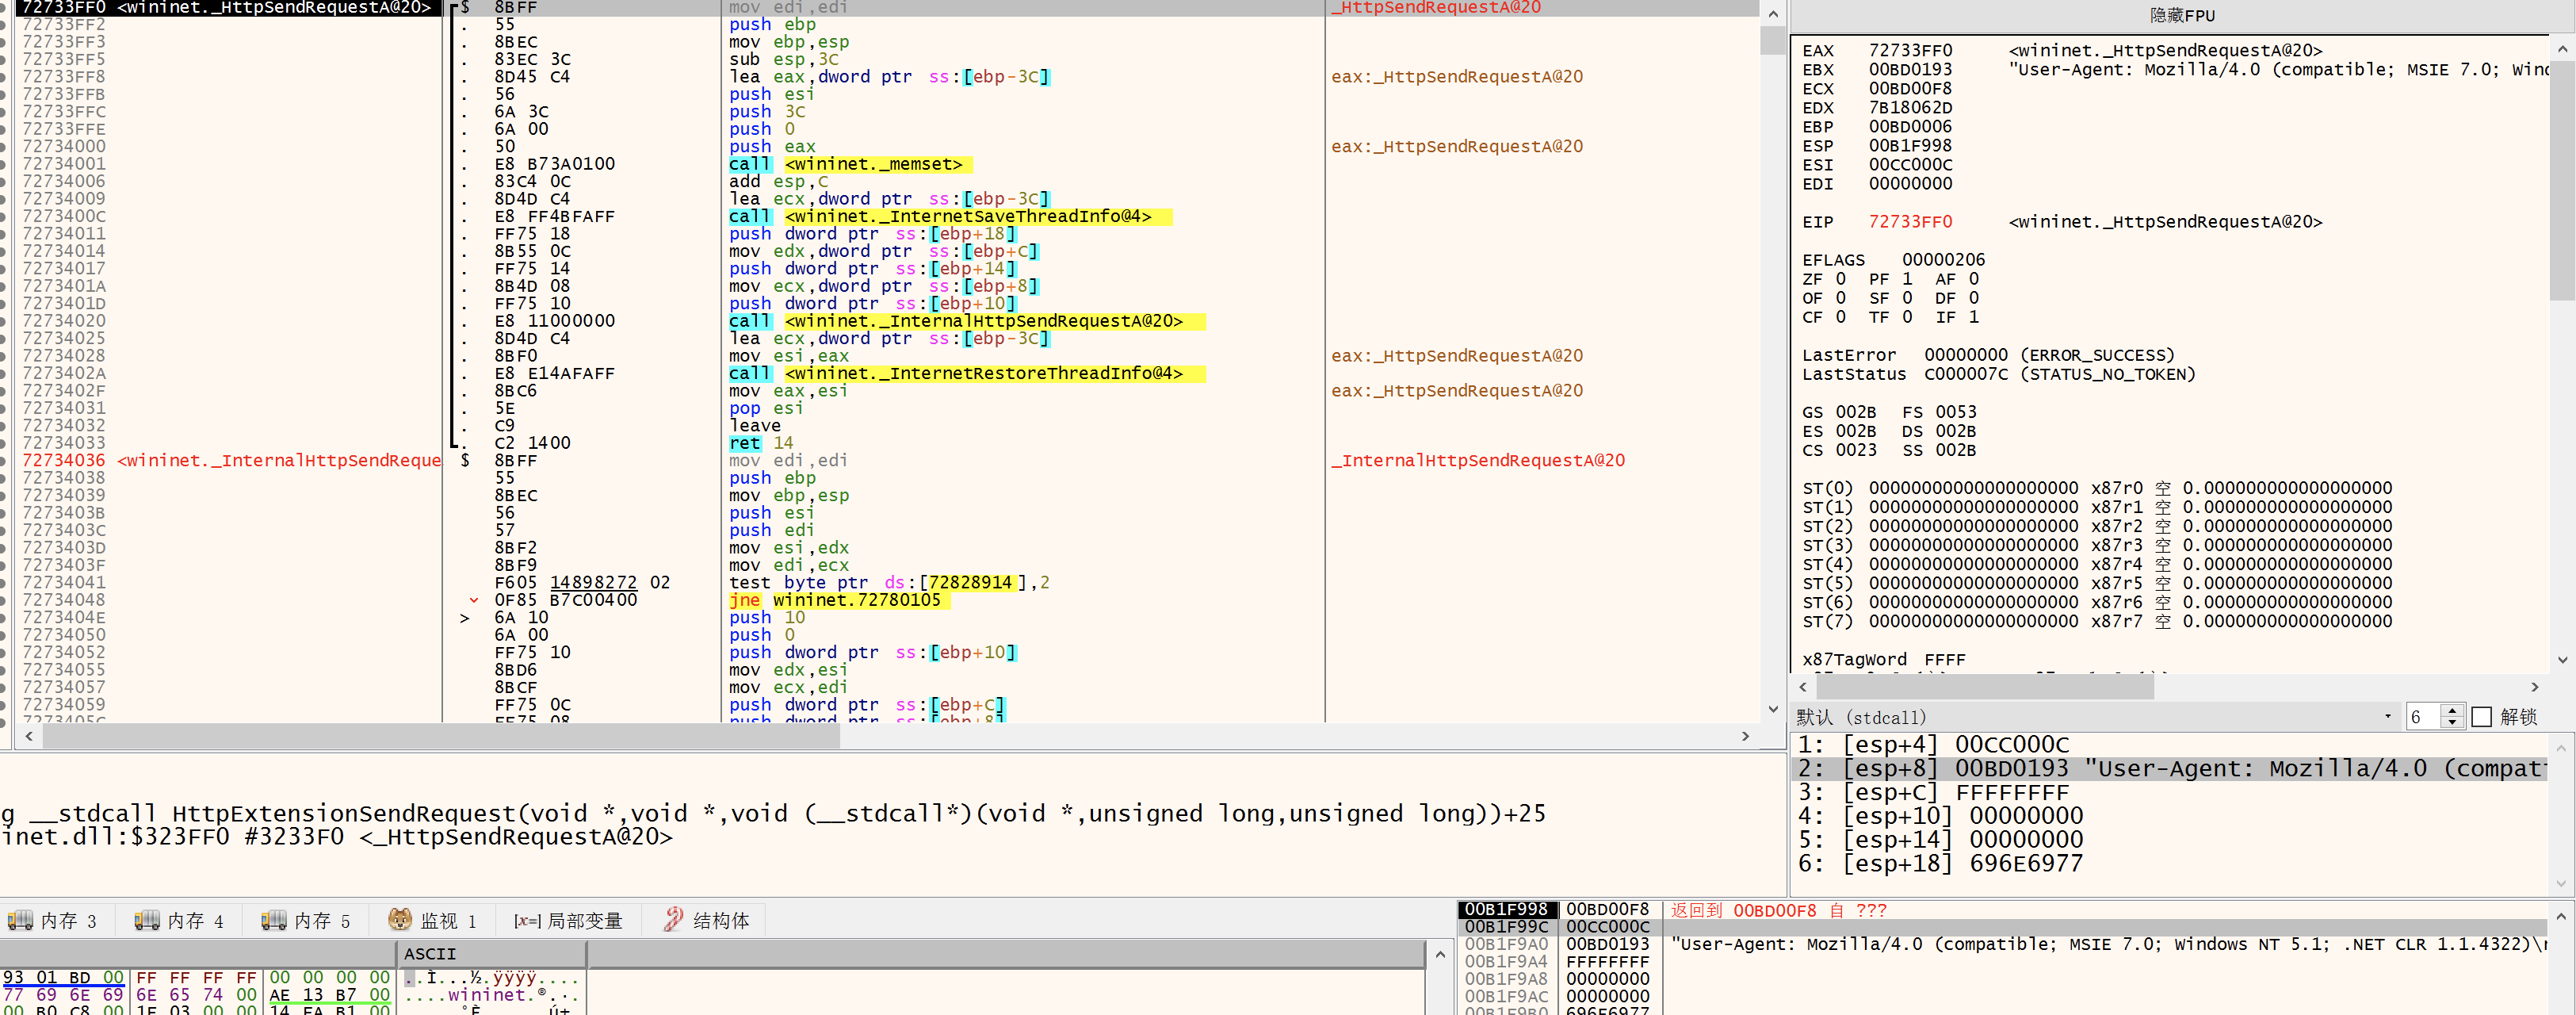Image resolution: width=2576 pixels, height=1015 pixels.
Task: Select call wininet._InternalHttpSendRequestA@20 line
Action: point(966,321)
